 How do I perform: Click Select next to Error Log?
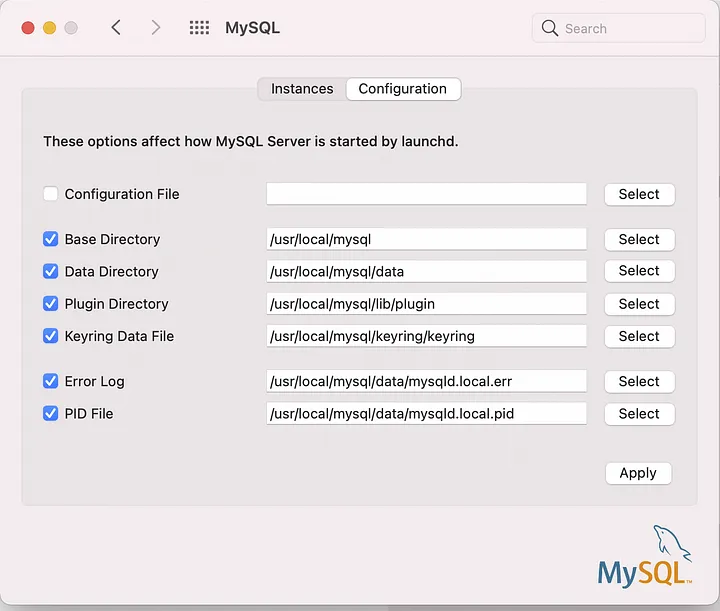point(640,381)
